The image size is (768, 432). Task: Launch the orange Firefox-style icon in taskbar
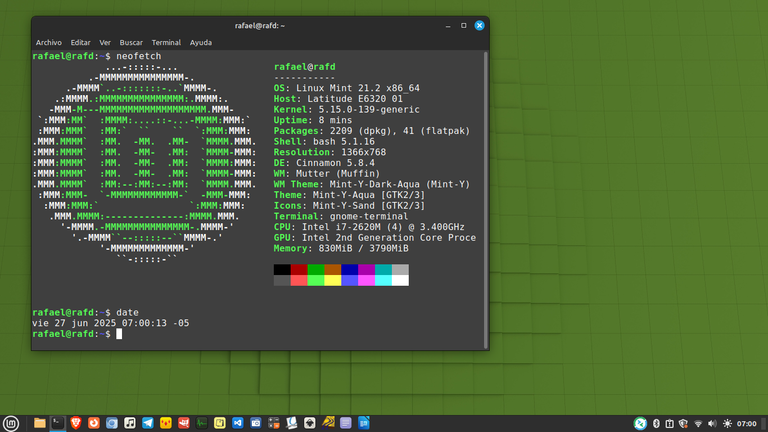[94, 423]
